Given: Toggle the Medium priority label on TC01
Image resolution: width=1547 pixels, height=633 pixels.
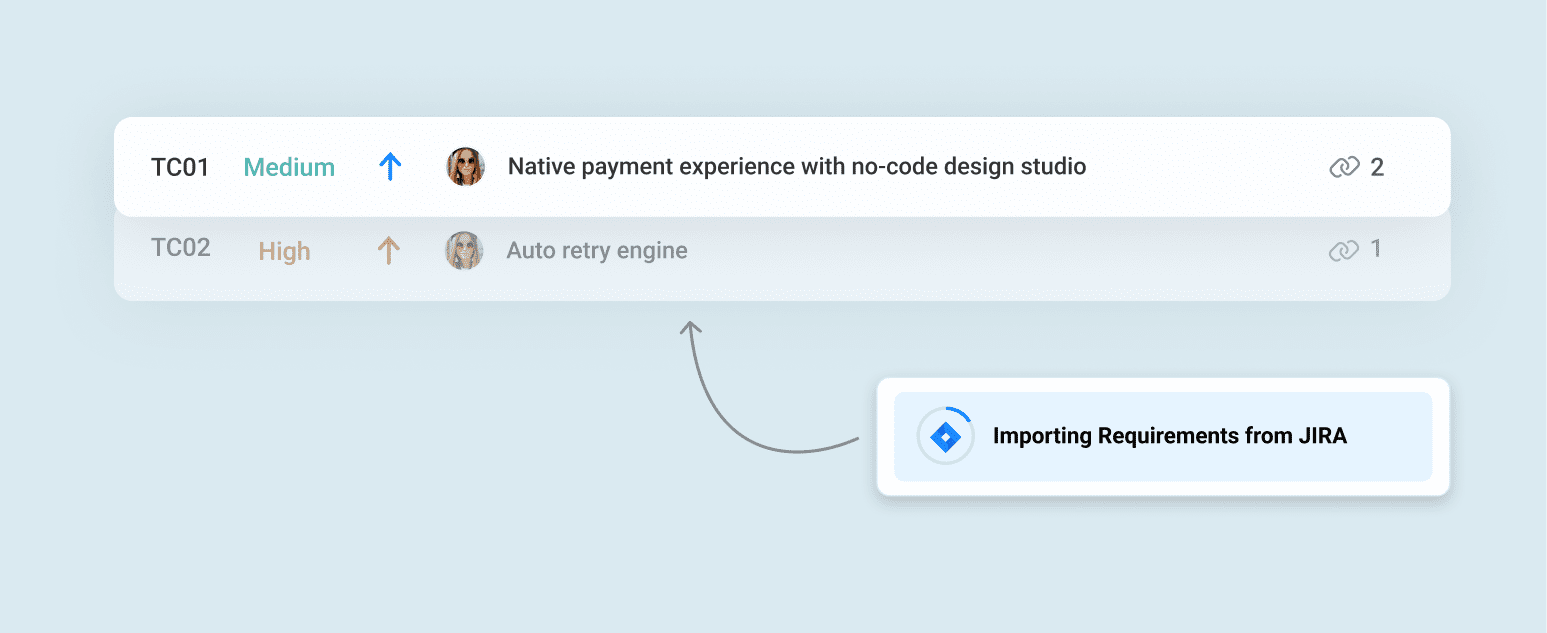Looking at the screenshot, I should point(288,167).
